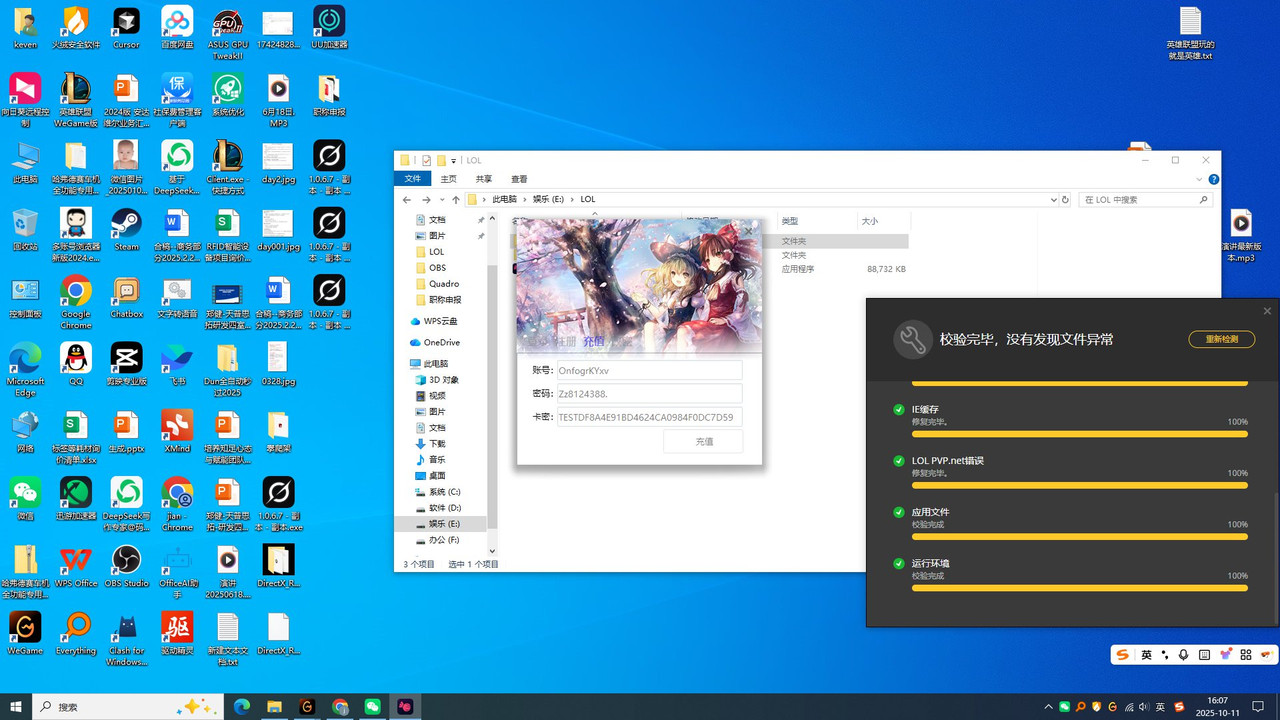Click 重新检测 button in repair tool
Image resolution: width=1280 pixels, height=720 pixels.
1221,339
